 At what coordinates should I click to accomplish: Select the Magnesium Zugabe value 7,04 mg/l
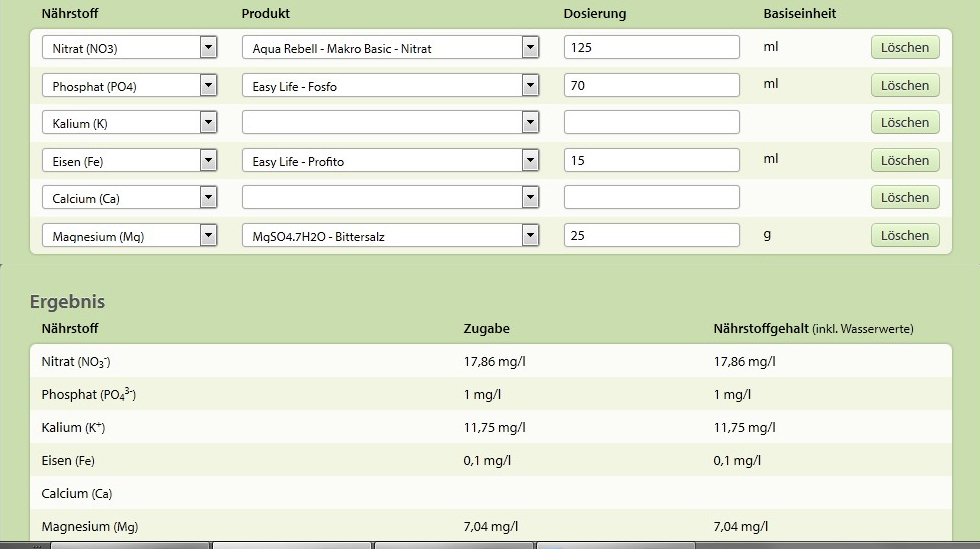pyautogui.click(x=491, y=527)
